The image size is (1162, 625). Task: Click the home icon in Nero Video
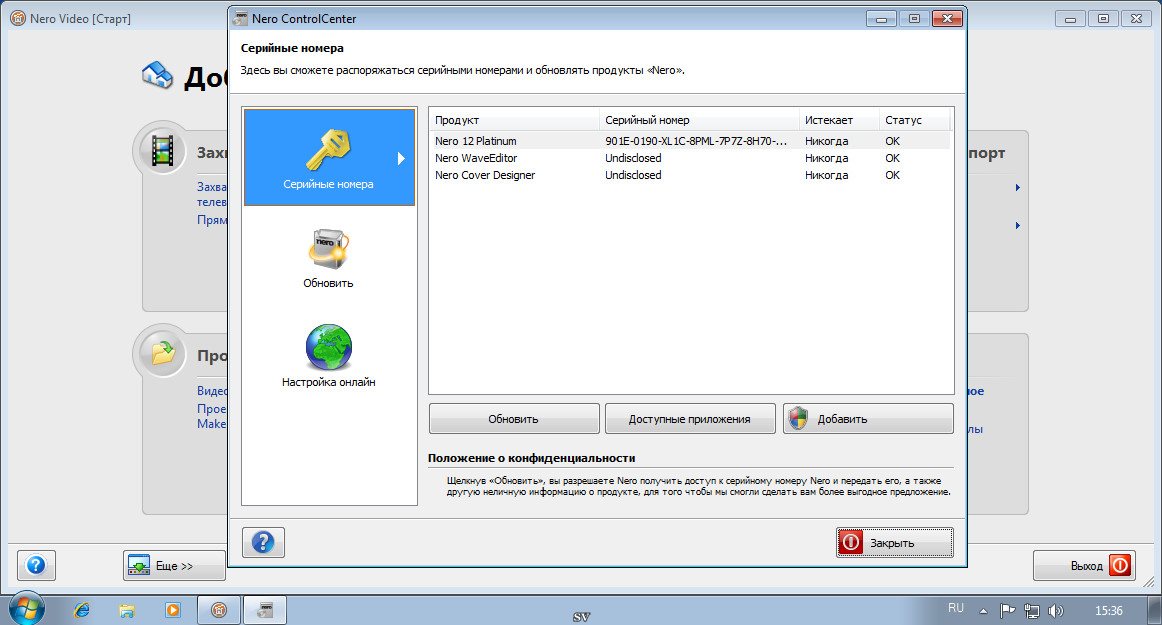(157, 75)
